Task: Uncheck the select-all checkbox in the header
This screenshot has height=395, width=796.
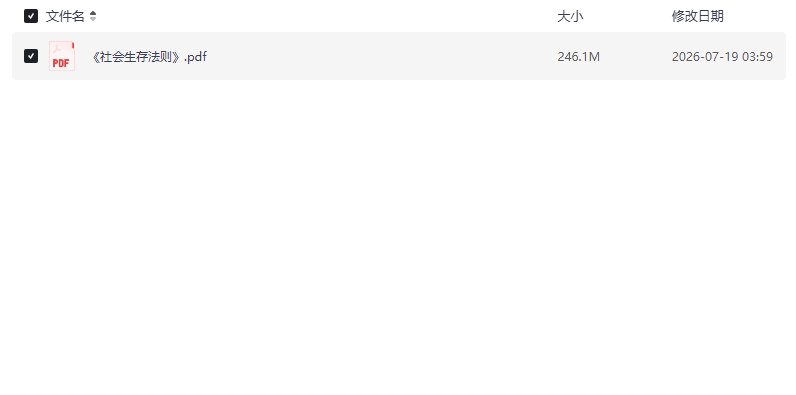Action: pos(31,16)
